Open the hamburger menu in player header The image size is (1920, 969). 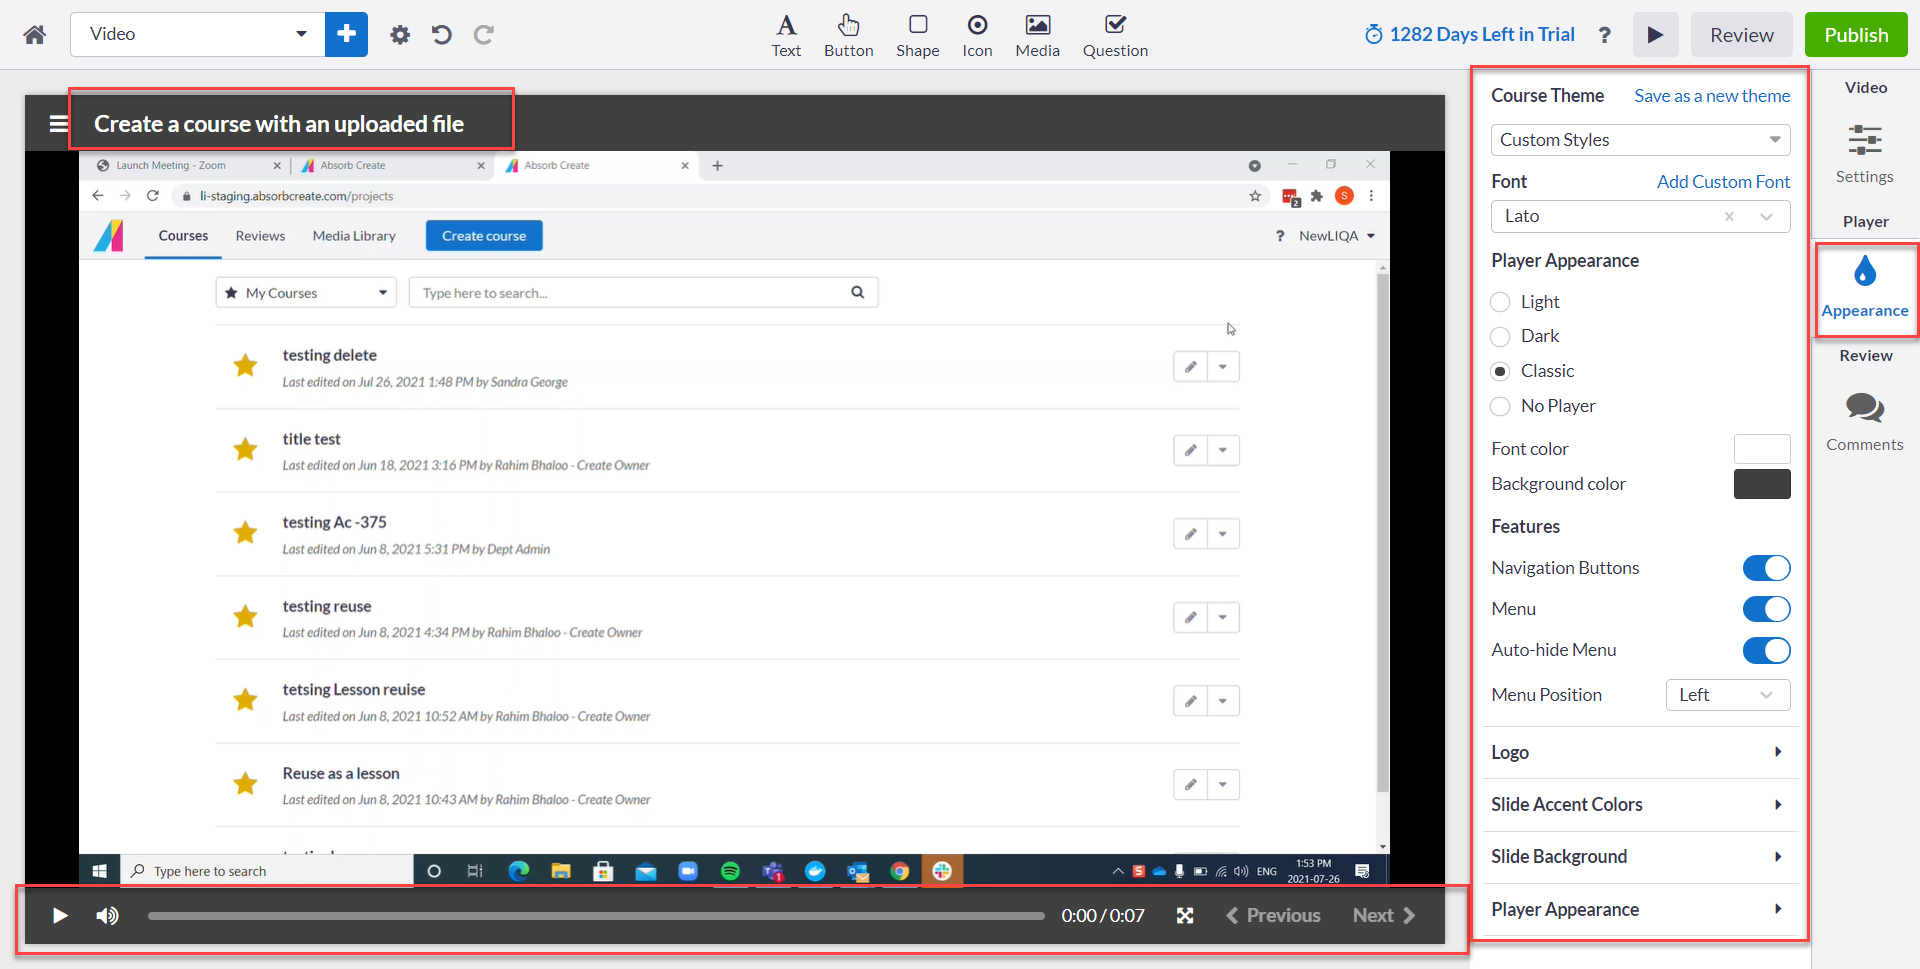[x=59, y=124]
